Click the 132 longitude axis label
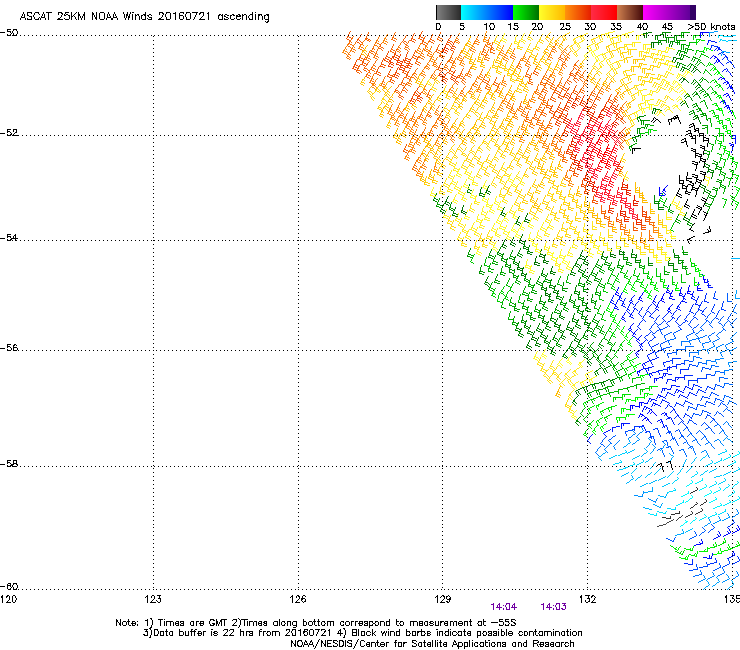This screenshot has width=740, height=650. 588,599
